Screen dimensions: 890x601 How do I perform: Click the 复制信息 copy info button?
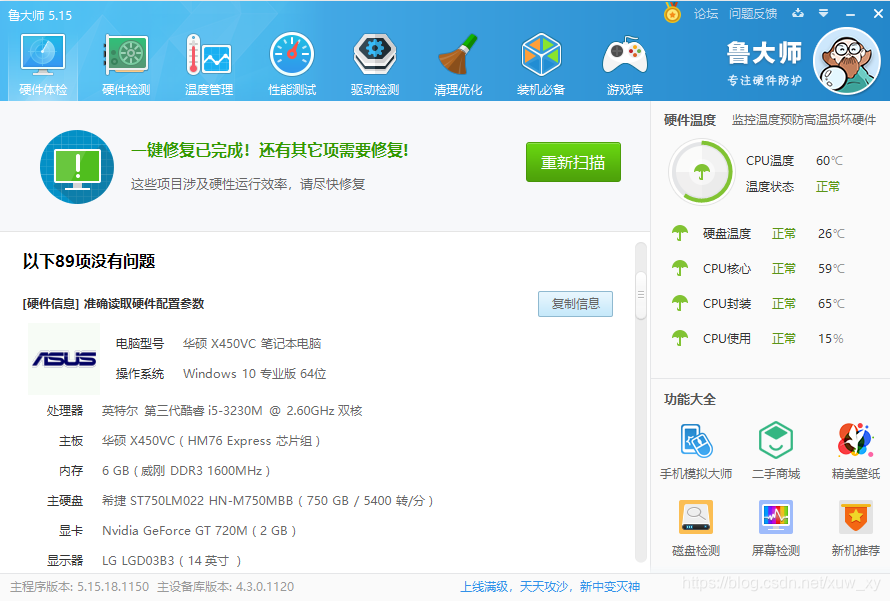pos(576,304)
